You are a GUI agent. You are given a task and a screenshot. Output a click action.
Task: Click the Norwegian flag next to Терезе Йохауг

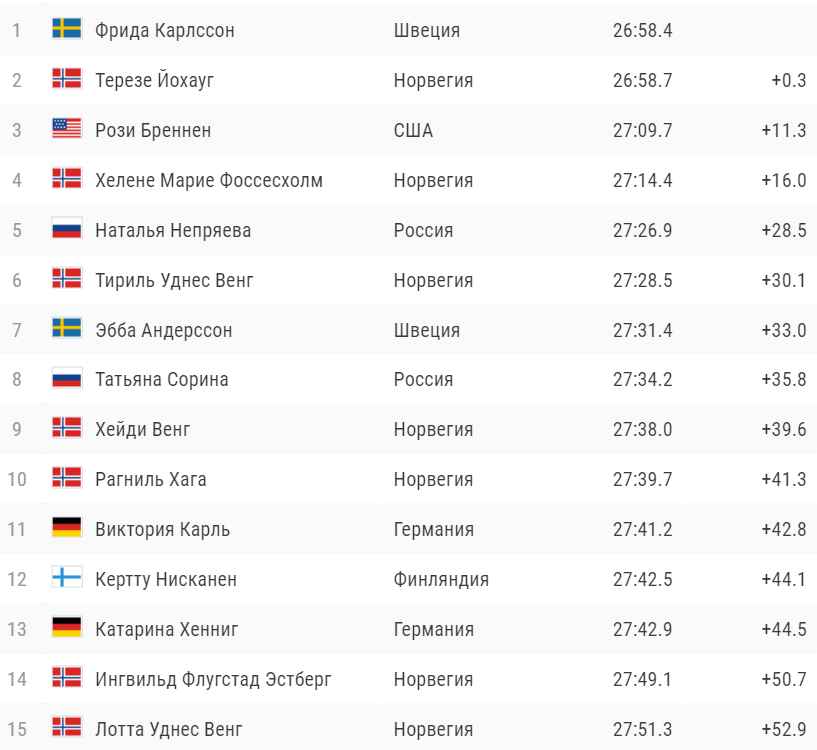point(67,79)
